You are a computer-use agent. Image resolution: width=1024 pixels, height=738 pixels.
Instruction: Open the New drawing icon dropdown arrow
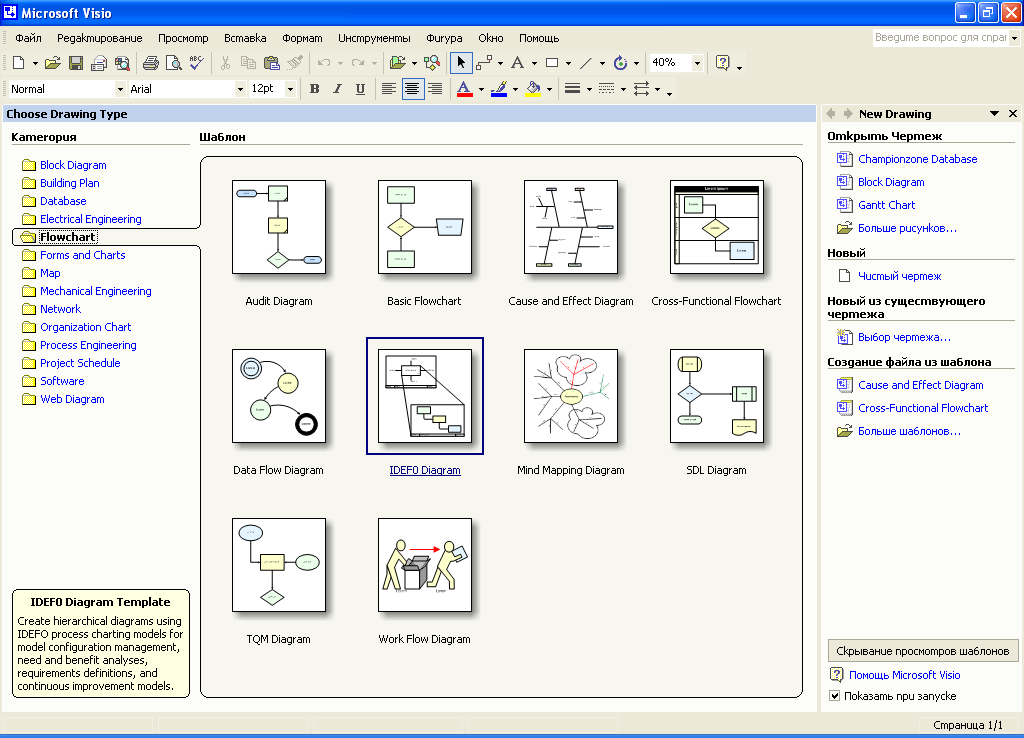click(x=35, y=63)
